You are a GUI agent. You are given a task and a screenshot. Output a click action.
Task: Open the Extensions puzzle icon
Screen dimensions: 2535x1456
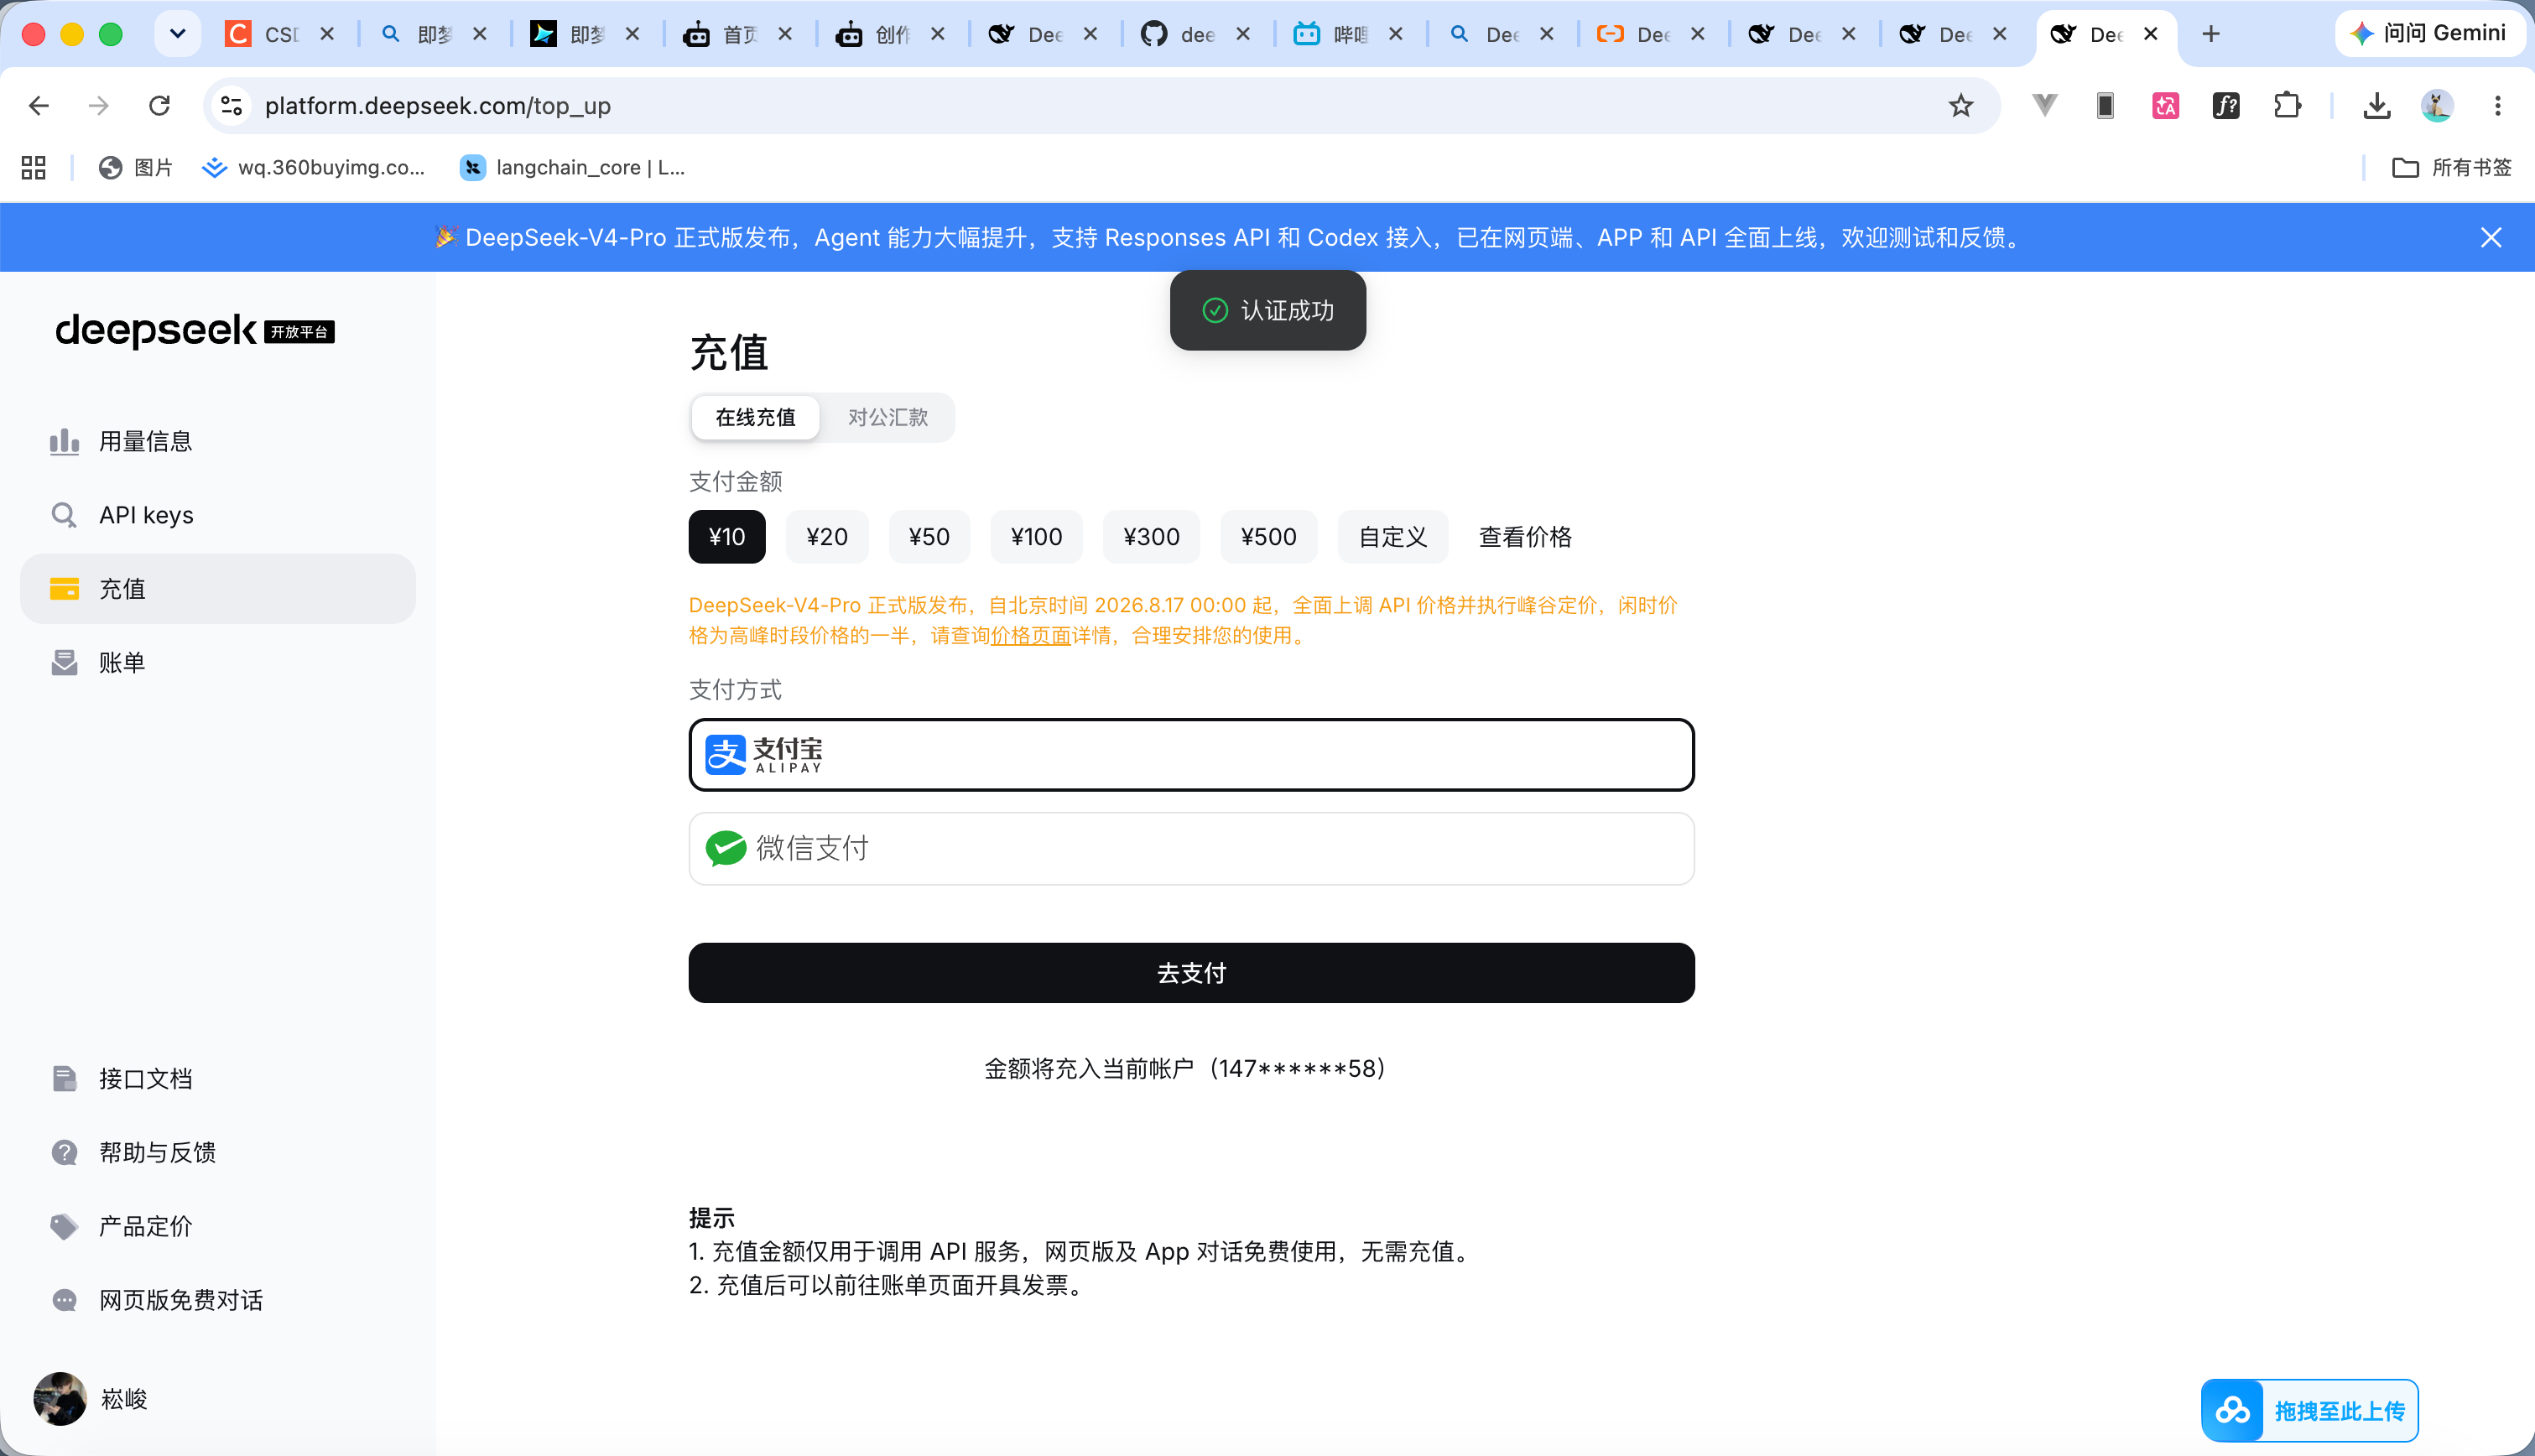pos(2287,105)
